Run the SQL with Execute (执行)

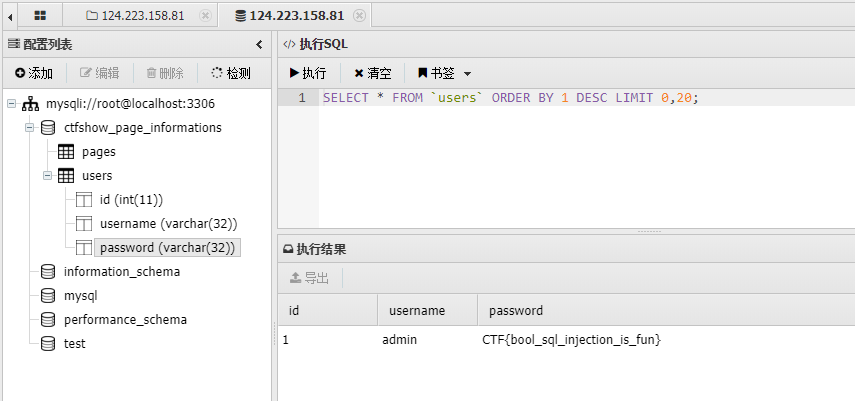tap(308, 73)
